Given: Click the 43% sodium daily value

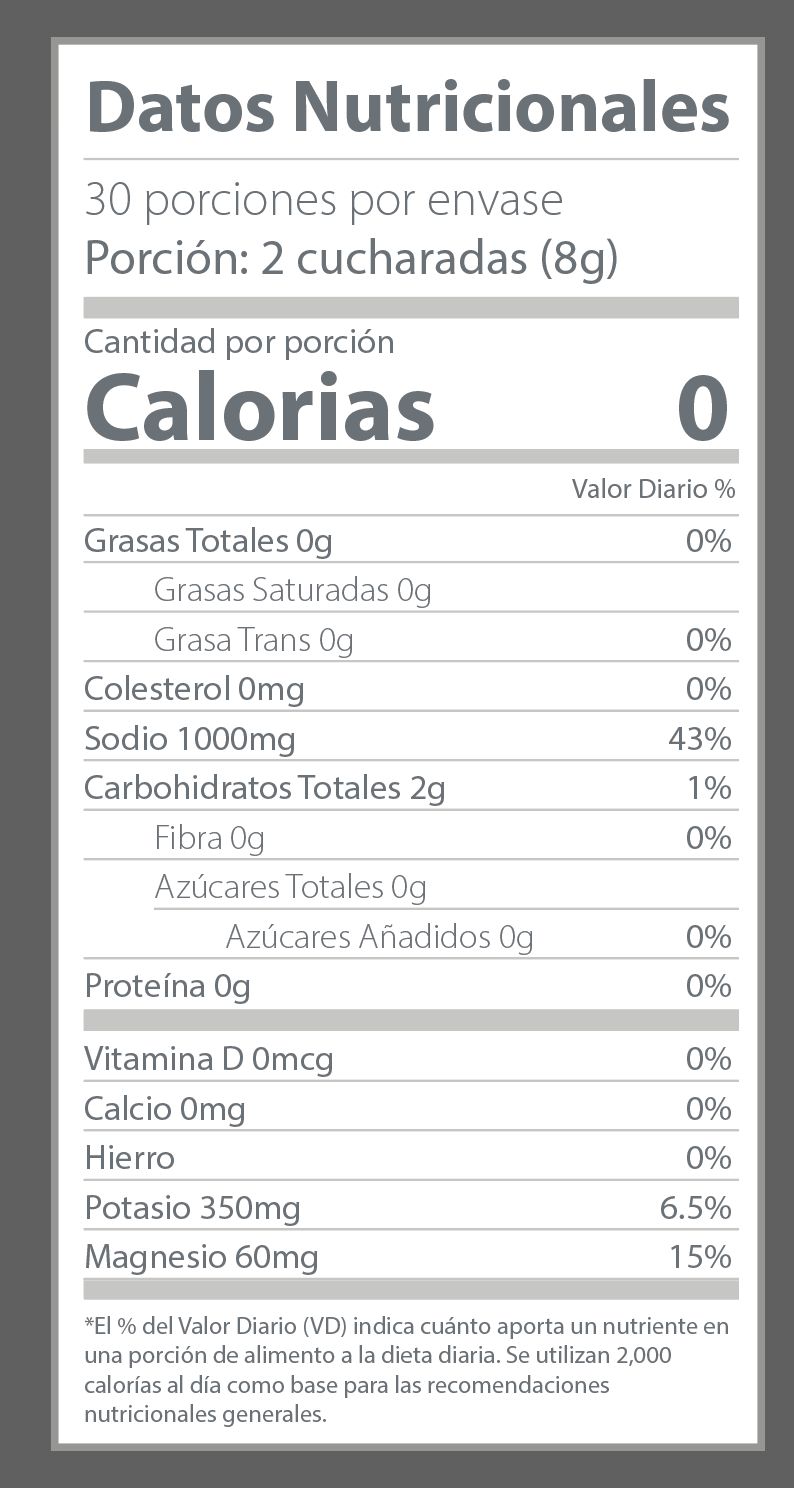Looking at the screenshot, I should coord(700,739).
